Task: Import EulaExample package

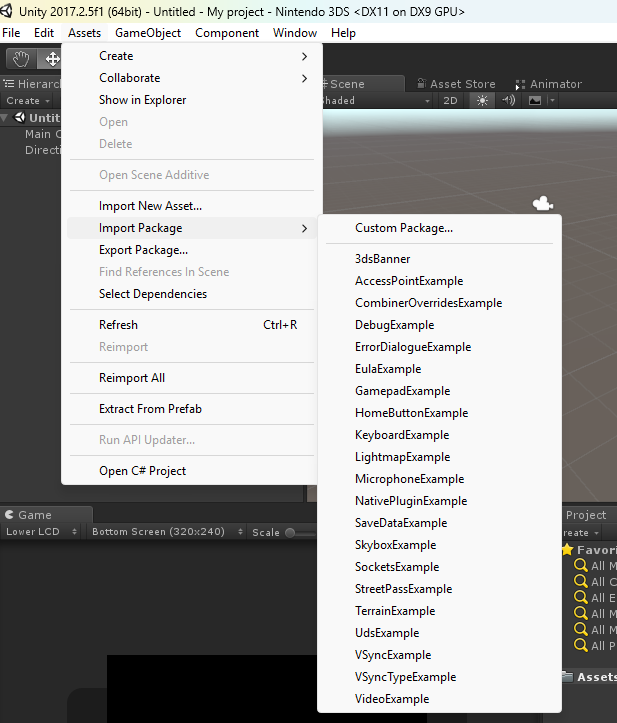Action: click(439, 369)
